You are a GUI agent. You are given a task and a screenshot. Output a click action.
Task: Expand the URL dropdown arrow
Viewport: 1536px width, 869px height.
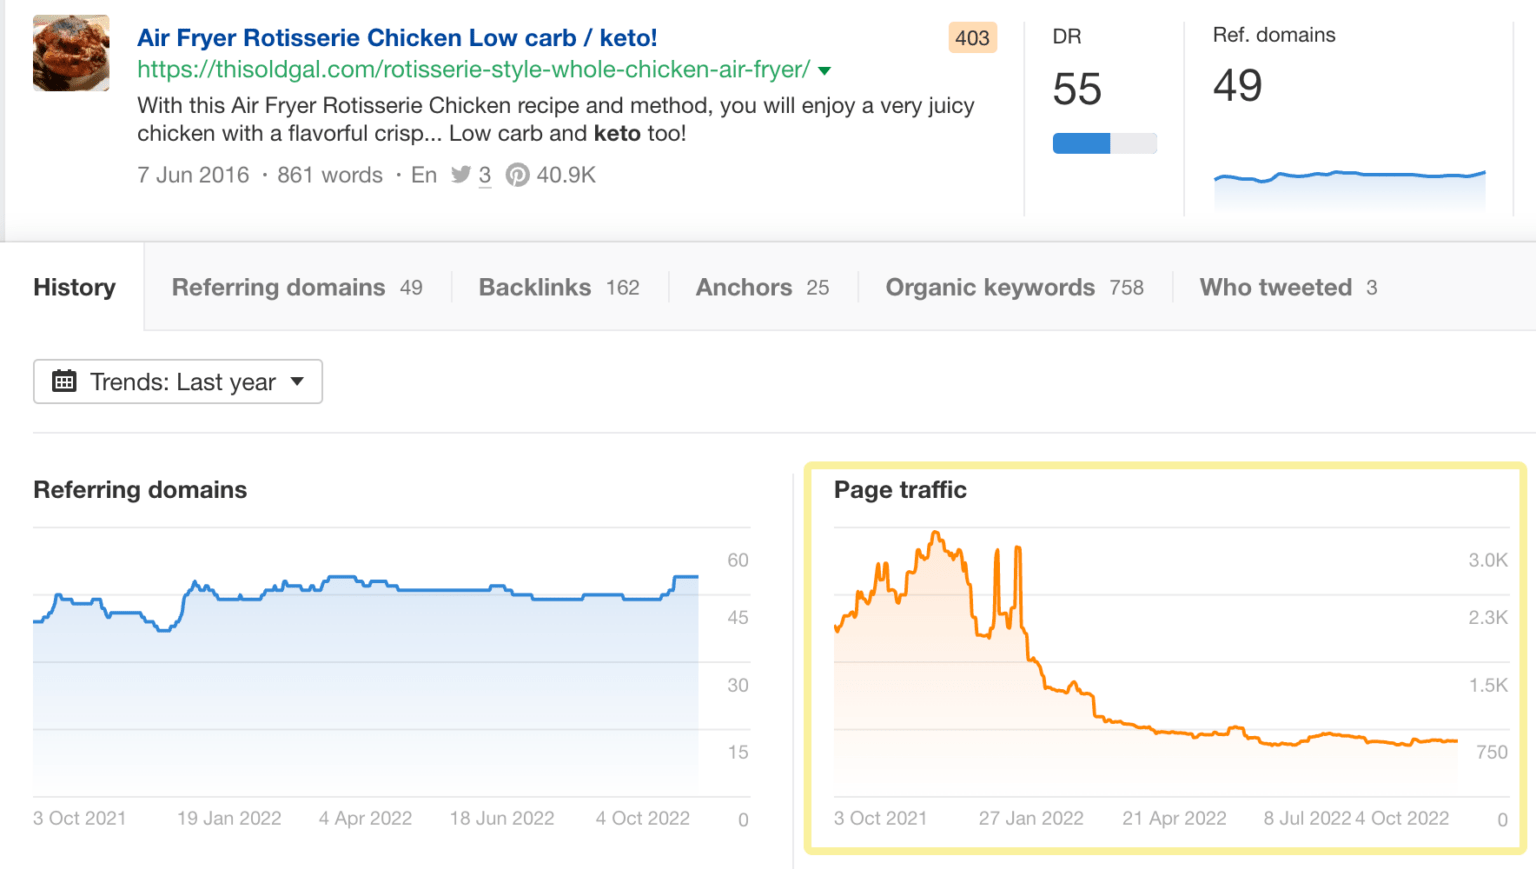click(825, 71)
